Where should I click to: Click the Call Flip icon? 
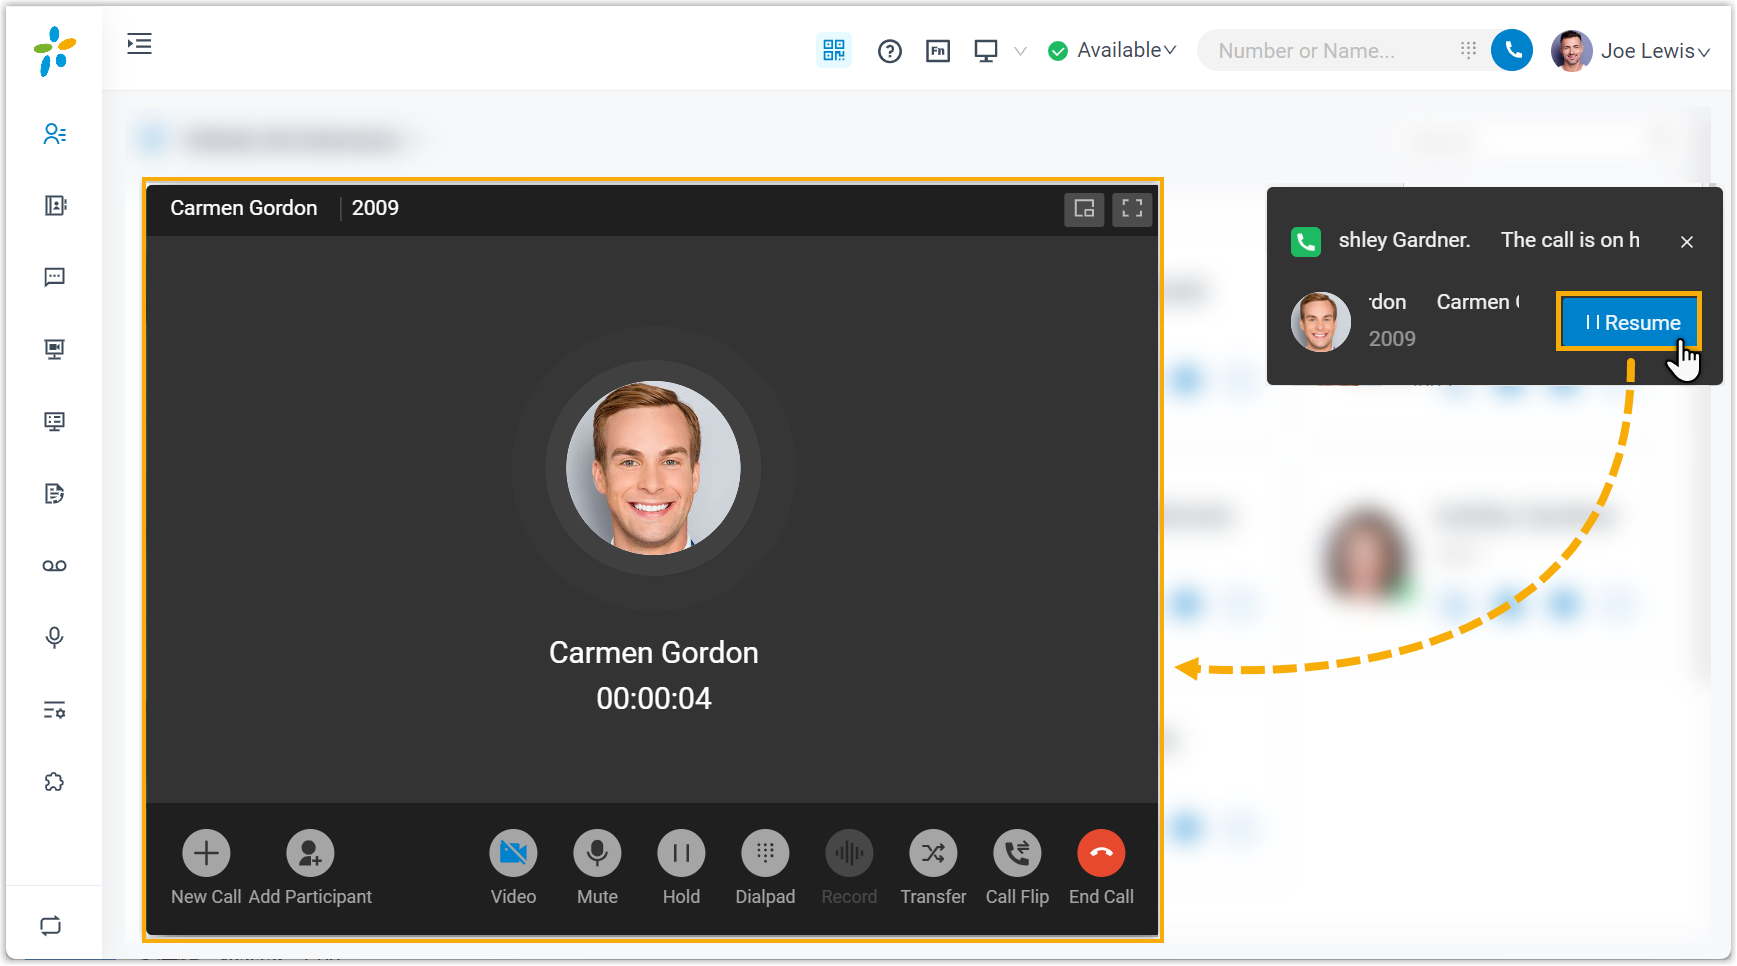pos(1017,853)
